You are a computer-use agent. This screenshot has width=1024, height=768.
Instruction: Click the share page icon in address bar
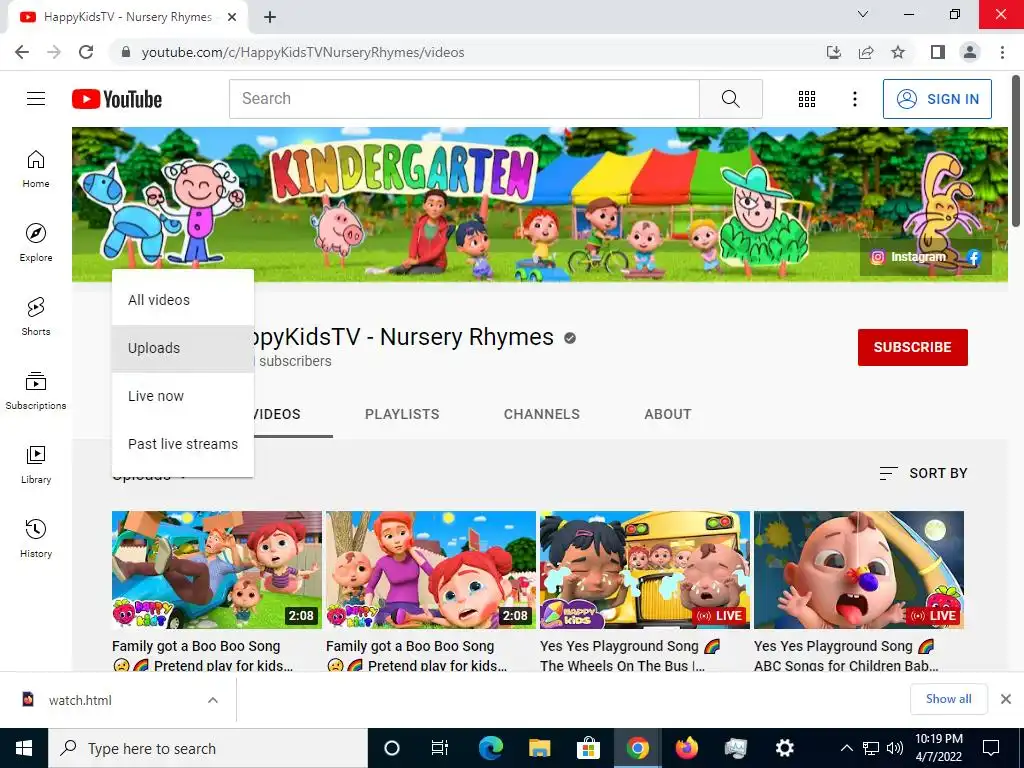click(x=866, y=52)
